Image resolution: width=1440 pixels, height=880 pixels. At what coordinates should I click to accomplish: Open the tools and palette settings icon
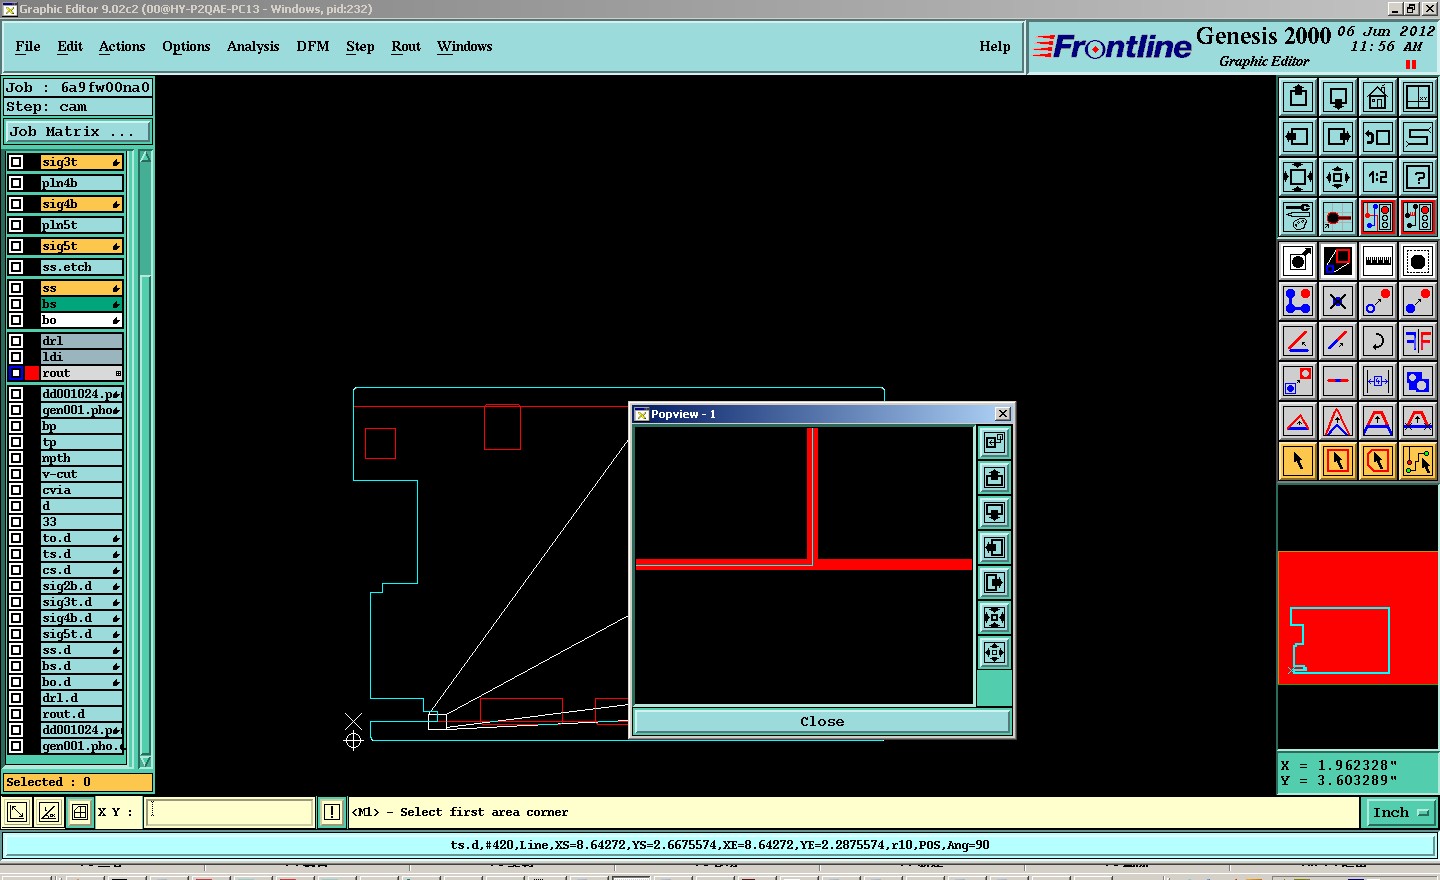click(x=1298, y=217)
